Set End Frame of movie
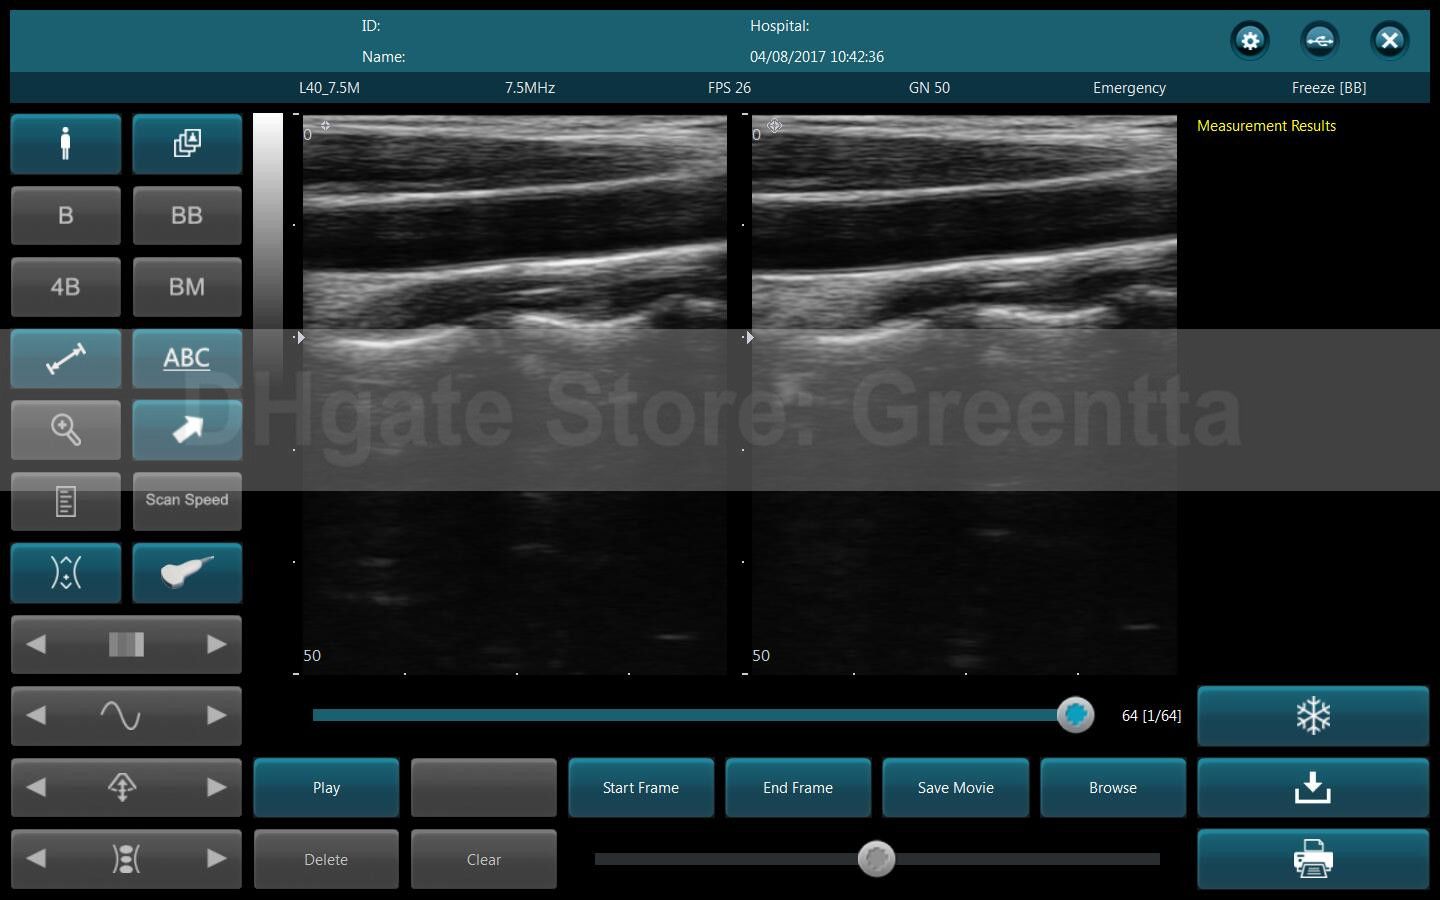The height and width of the screenshot is (900, 1440). 798,788
